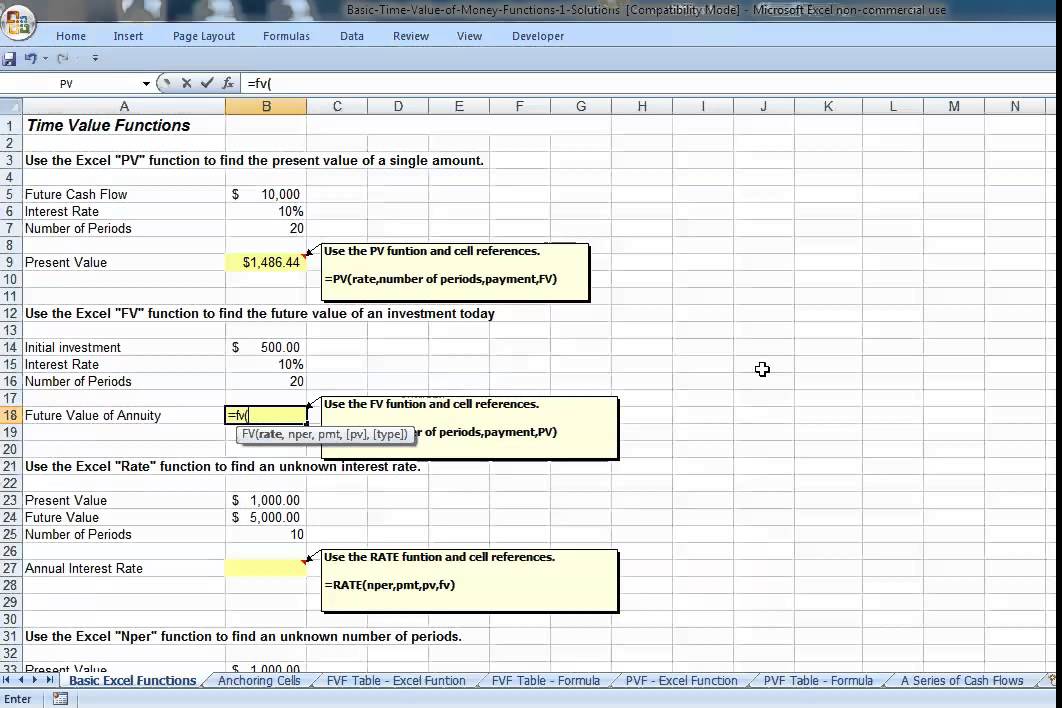Viewport: 1062px width, 708px height.
Task: Open the undo history dropdown arrow
Action: pyautogui.click(x=45, y=59)
